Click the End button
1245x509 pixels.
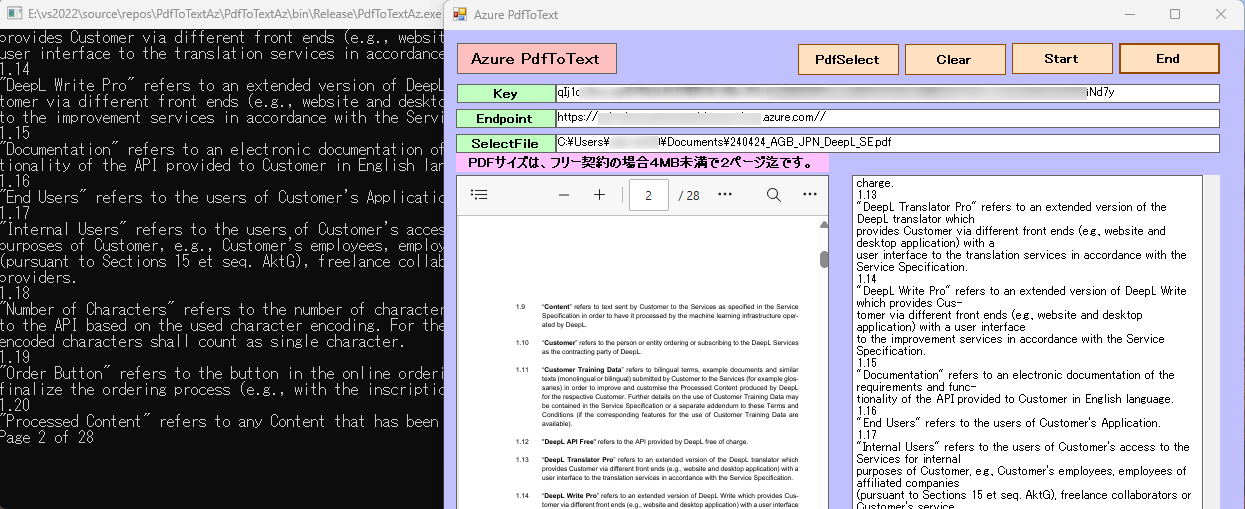tap(1168, 59)
